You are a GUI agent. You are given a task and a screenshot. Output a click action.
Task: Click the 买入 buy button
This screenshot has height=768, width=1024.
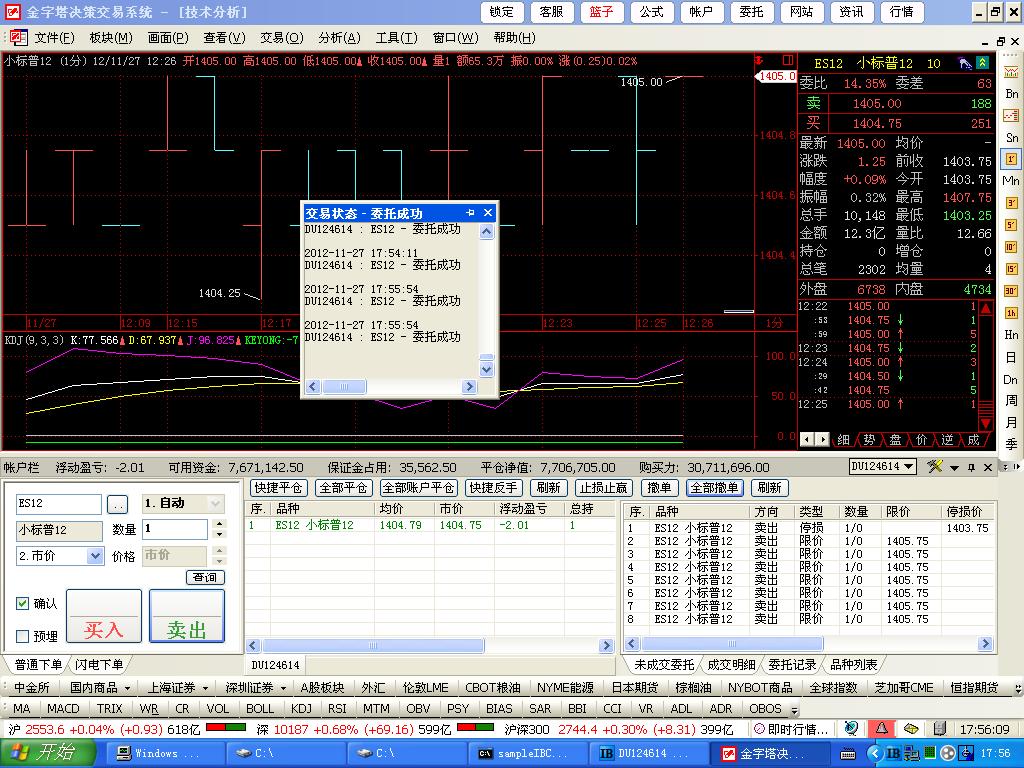pos(104,616)
